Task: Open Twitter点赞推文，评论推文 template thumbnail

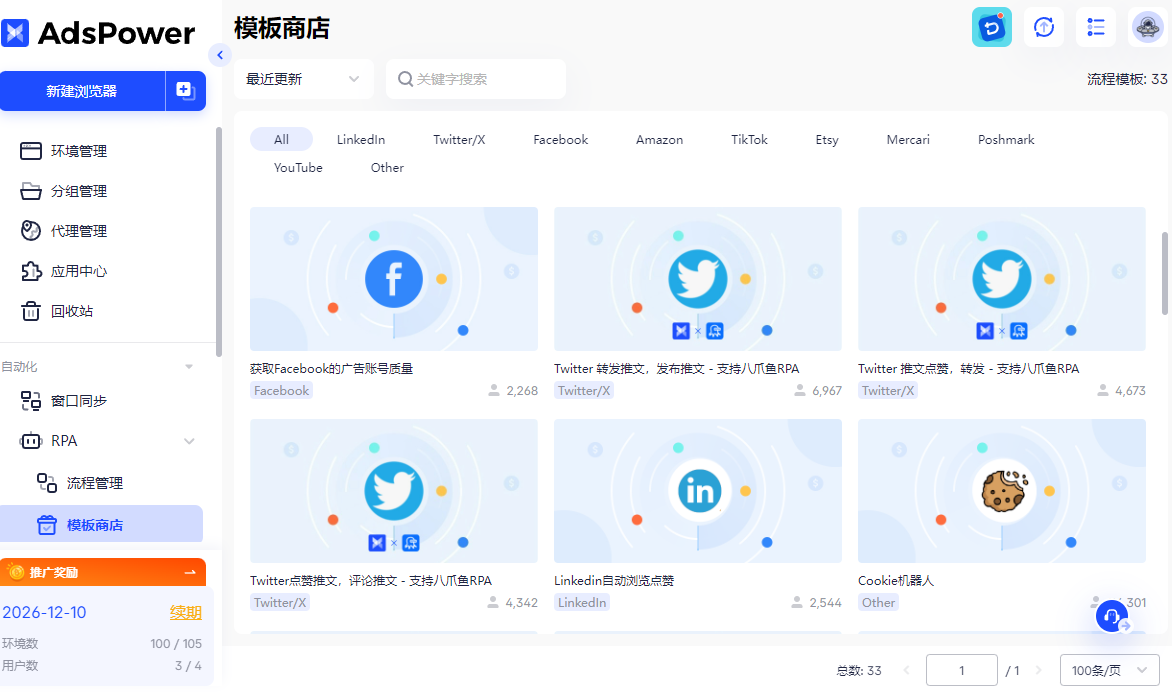Action: (394, 491)
